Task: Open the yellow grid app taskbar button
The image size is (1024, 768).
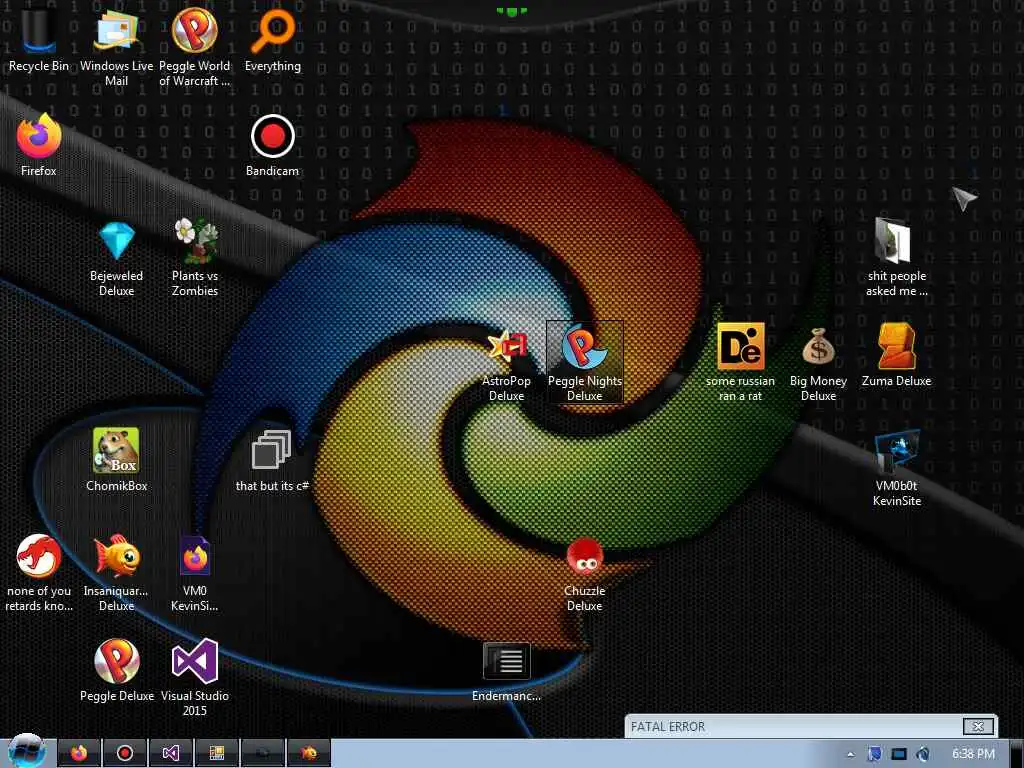Action: tap(217, 754)
